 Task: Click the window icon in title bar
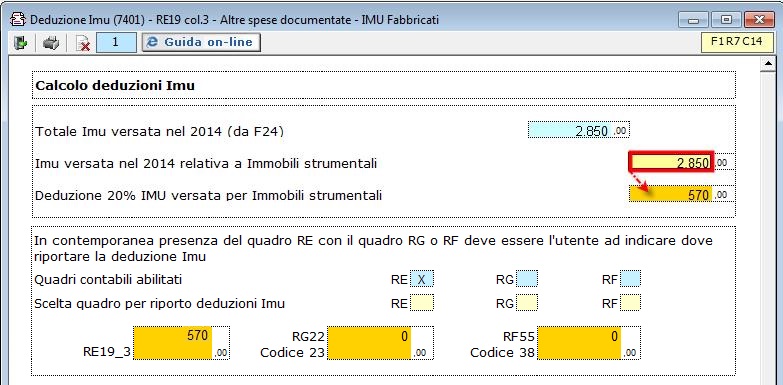[18, 19]
